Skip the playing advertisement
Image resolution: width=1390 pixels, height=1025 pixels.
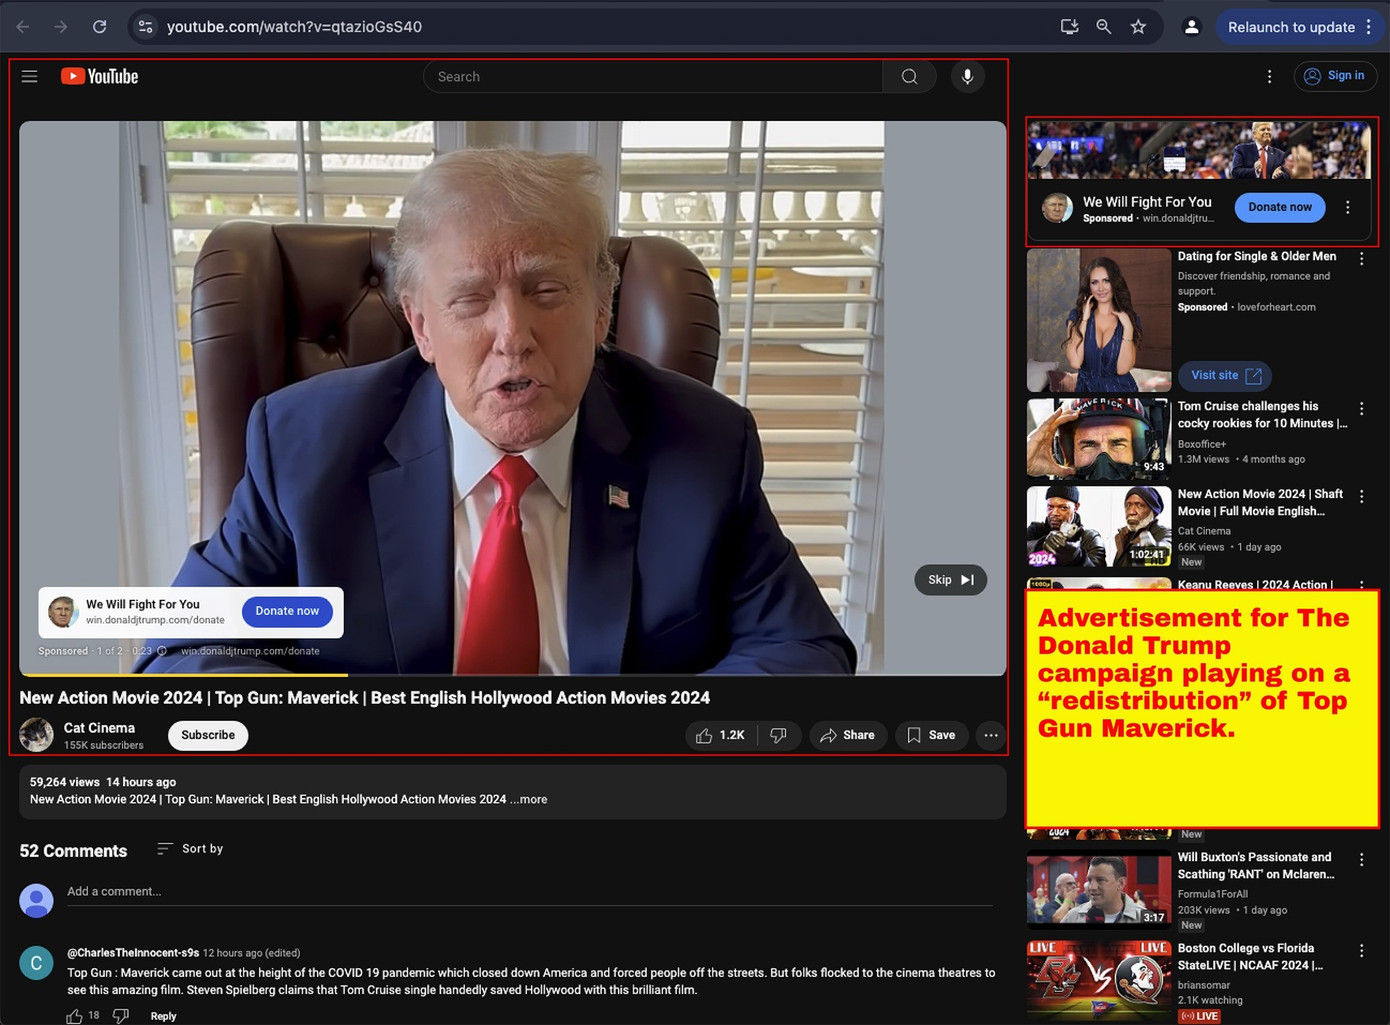point(950,580)
